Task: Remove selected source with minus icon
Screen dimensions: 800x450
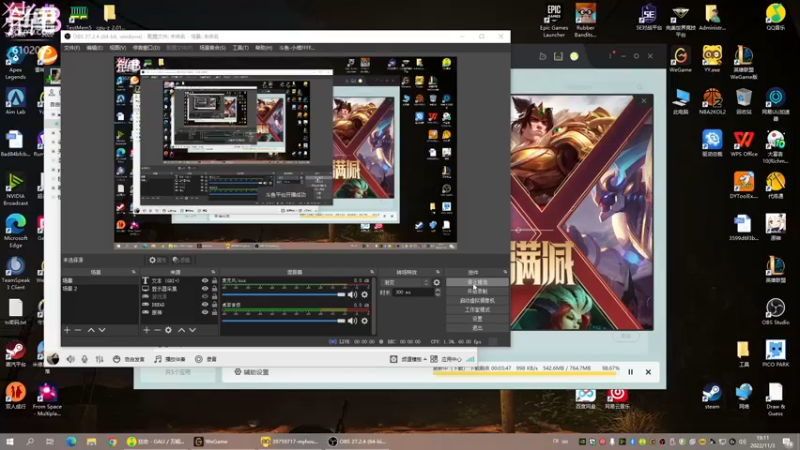Action: 157,330
